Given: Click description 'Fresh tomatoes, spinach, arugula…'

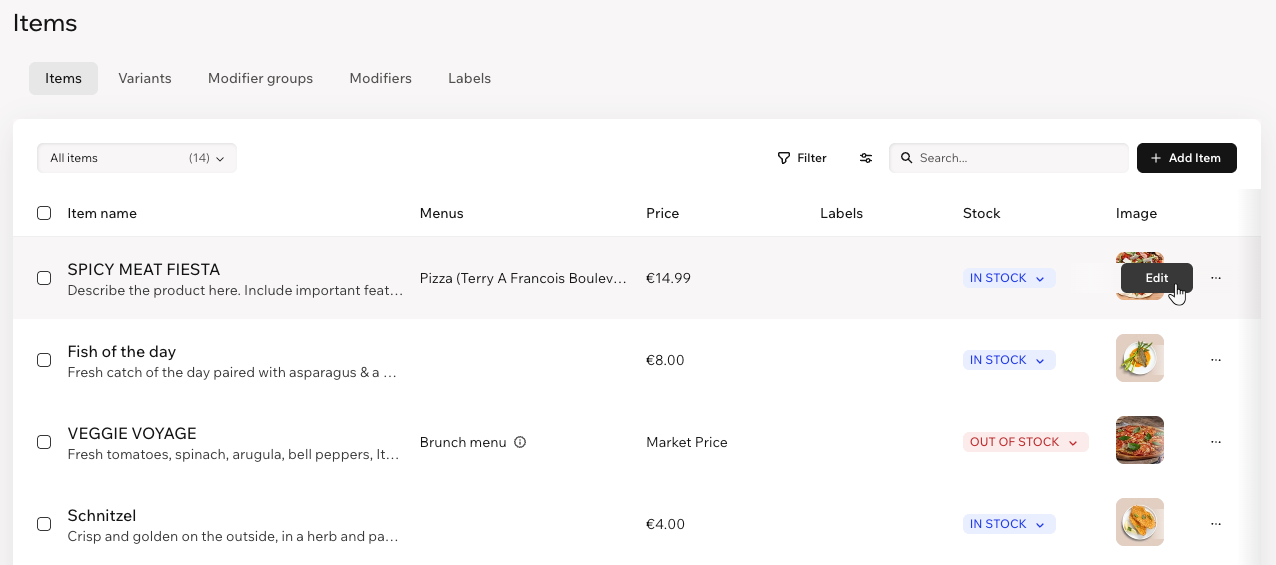Looking at the screenshot, I should (x=233, y=455).
